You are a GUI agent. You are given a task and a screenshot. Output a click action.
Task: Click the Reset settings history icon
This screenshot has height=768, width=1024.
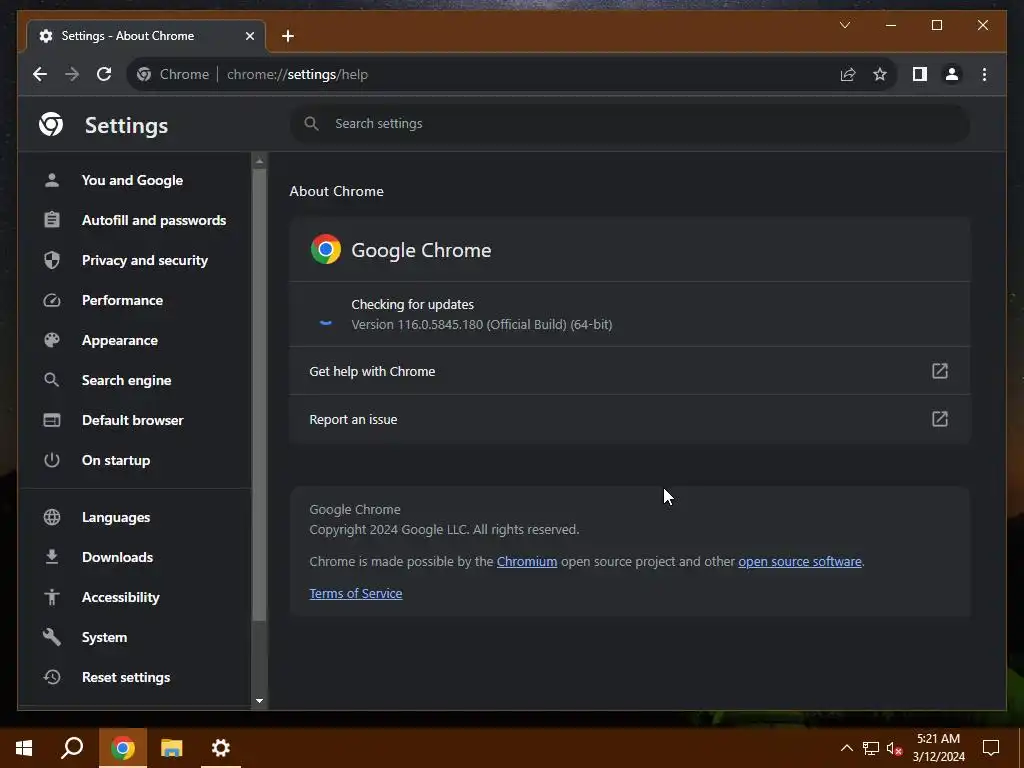pyautogui.click(x=52, y=677)
